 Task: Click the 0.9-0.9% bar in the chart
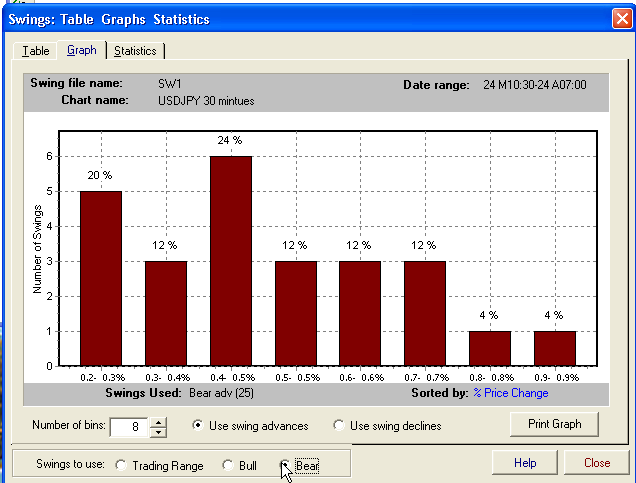click(x=554, y=347)
